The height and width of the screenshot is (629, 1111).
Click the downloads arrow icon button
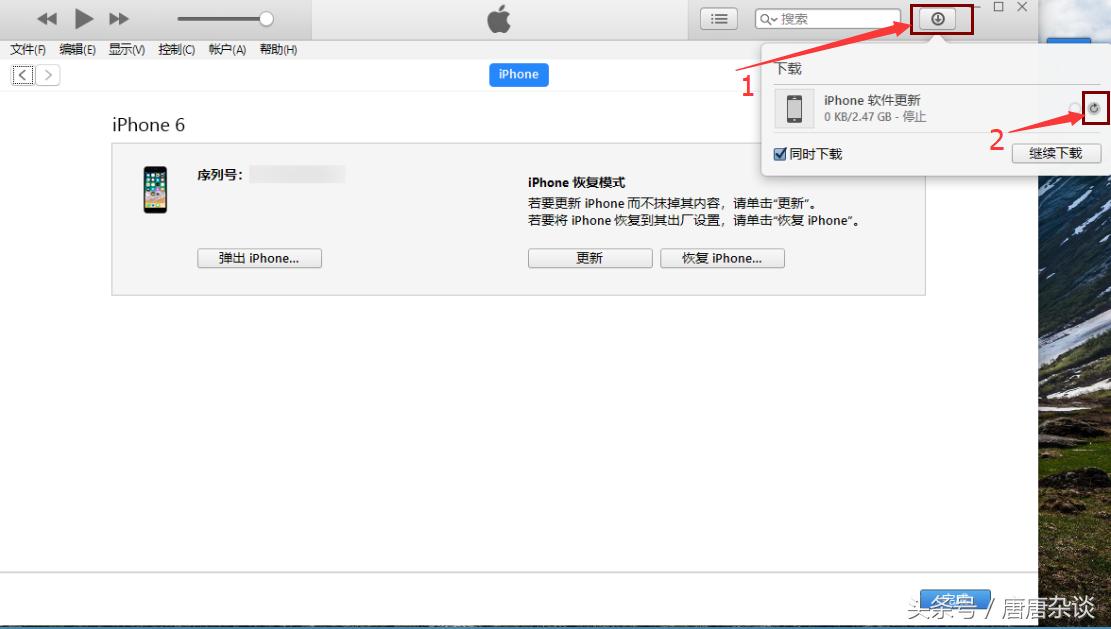(937, 19)
